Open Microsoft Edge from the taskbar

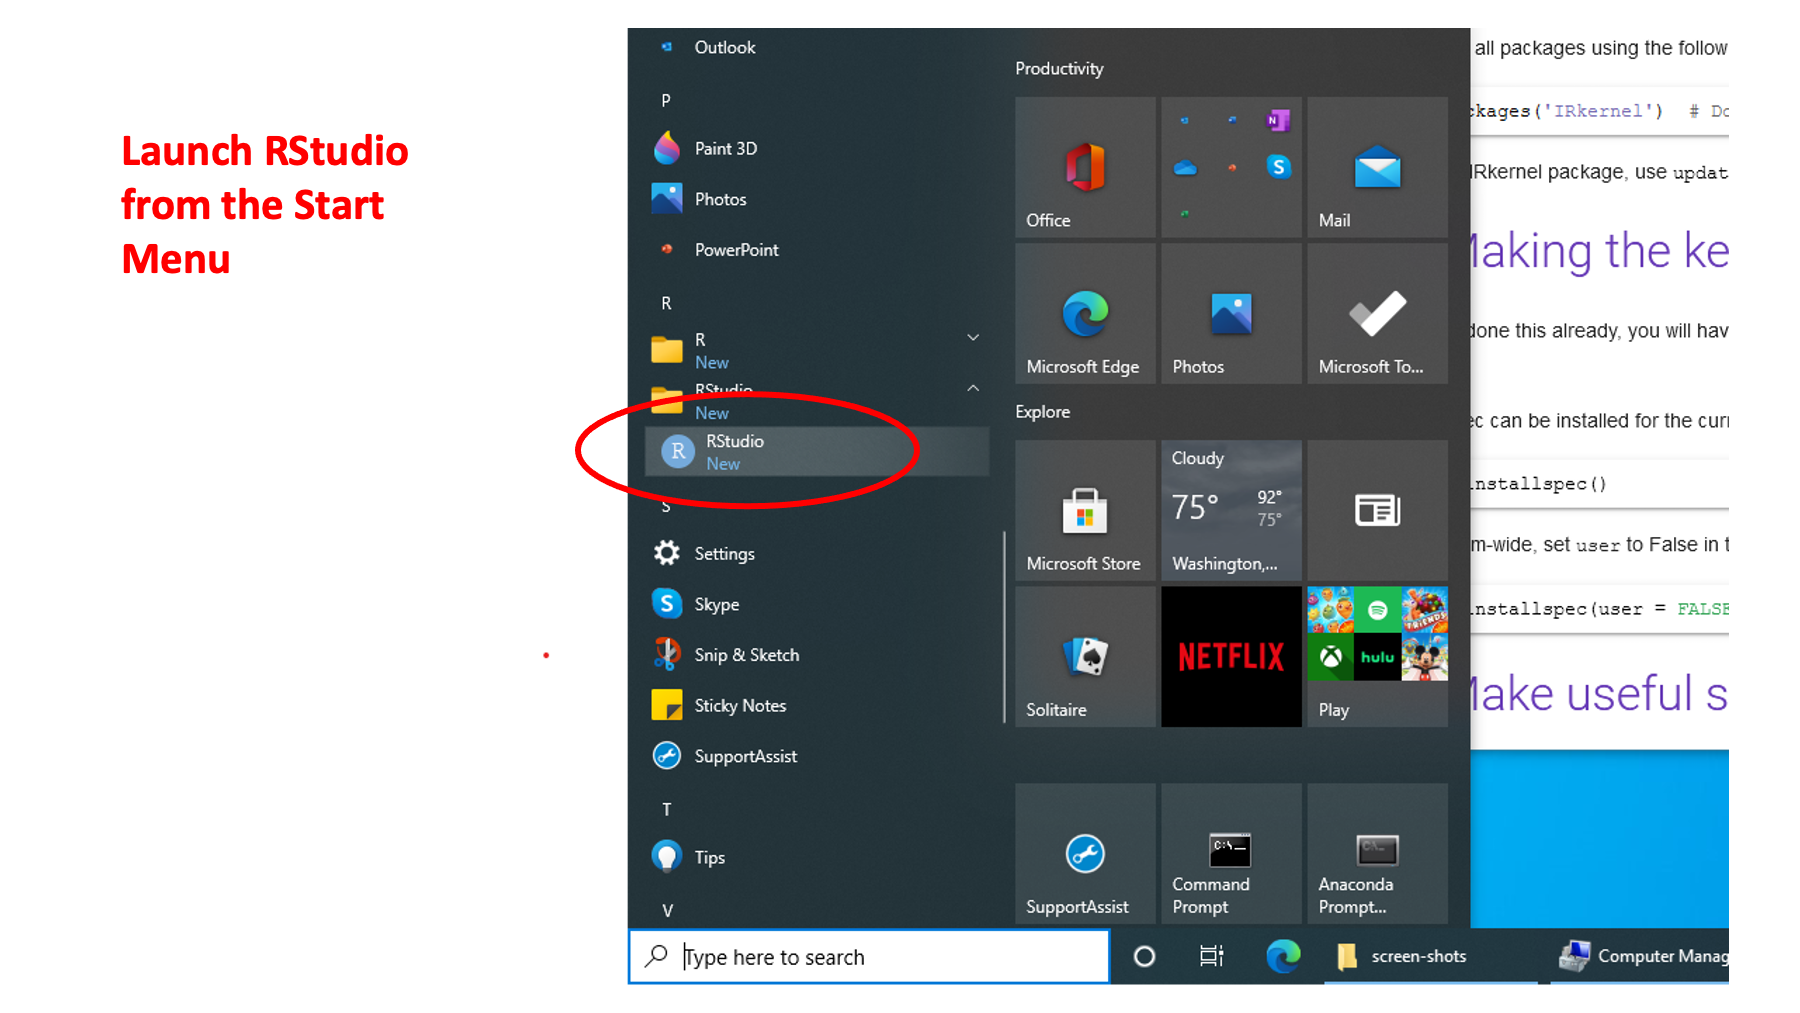(x=1283, y=957)
